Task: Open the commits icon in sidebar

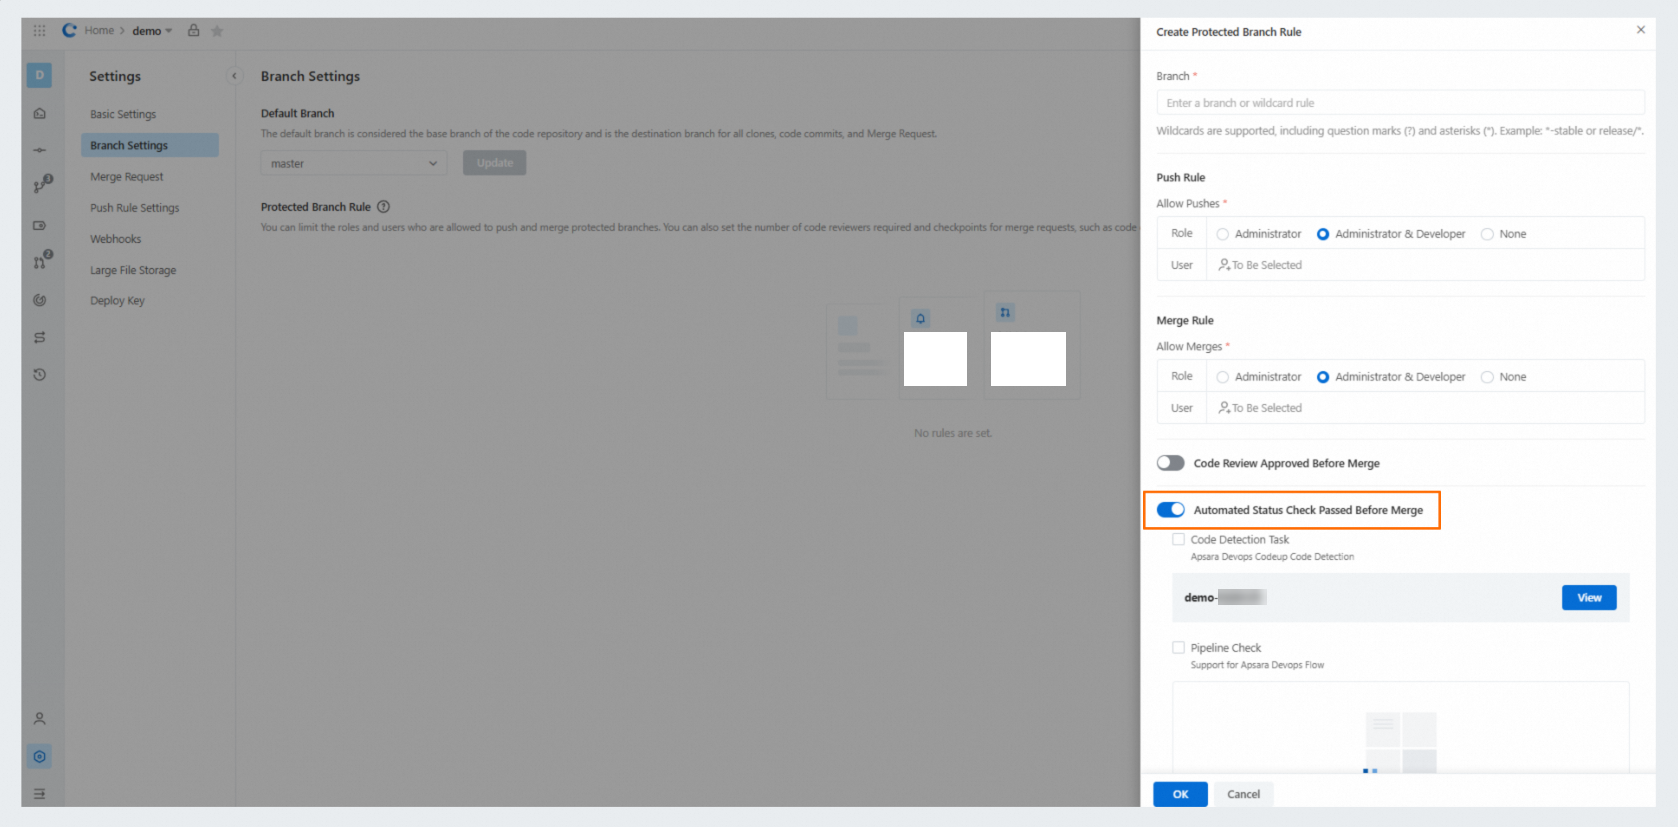Action: point(40,150)
